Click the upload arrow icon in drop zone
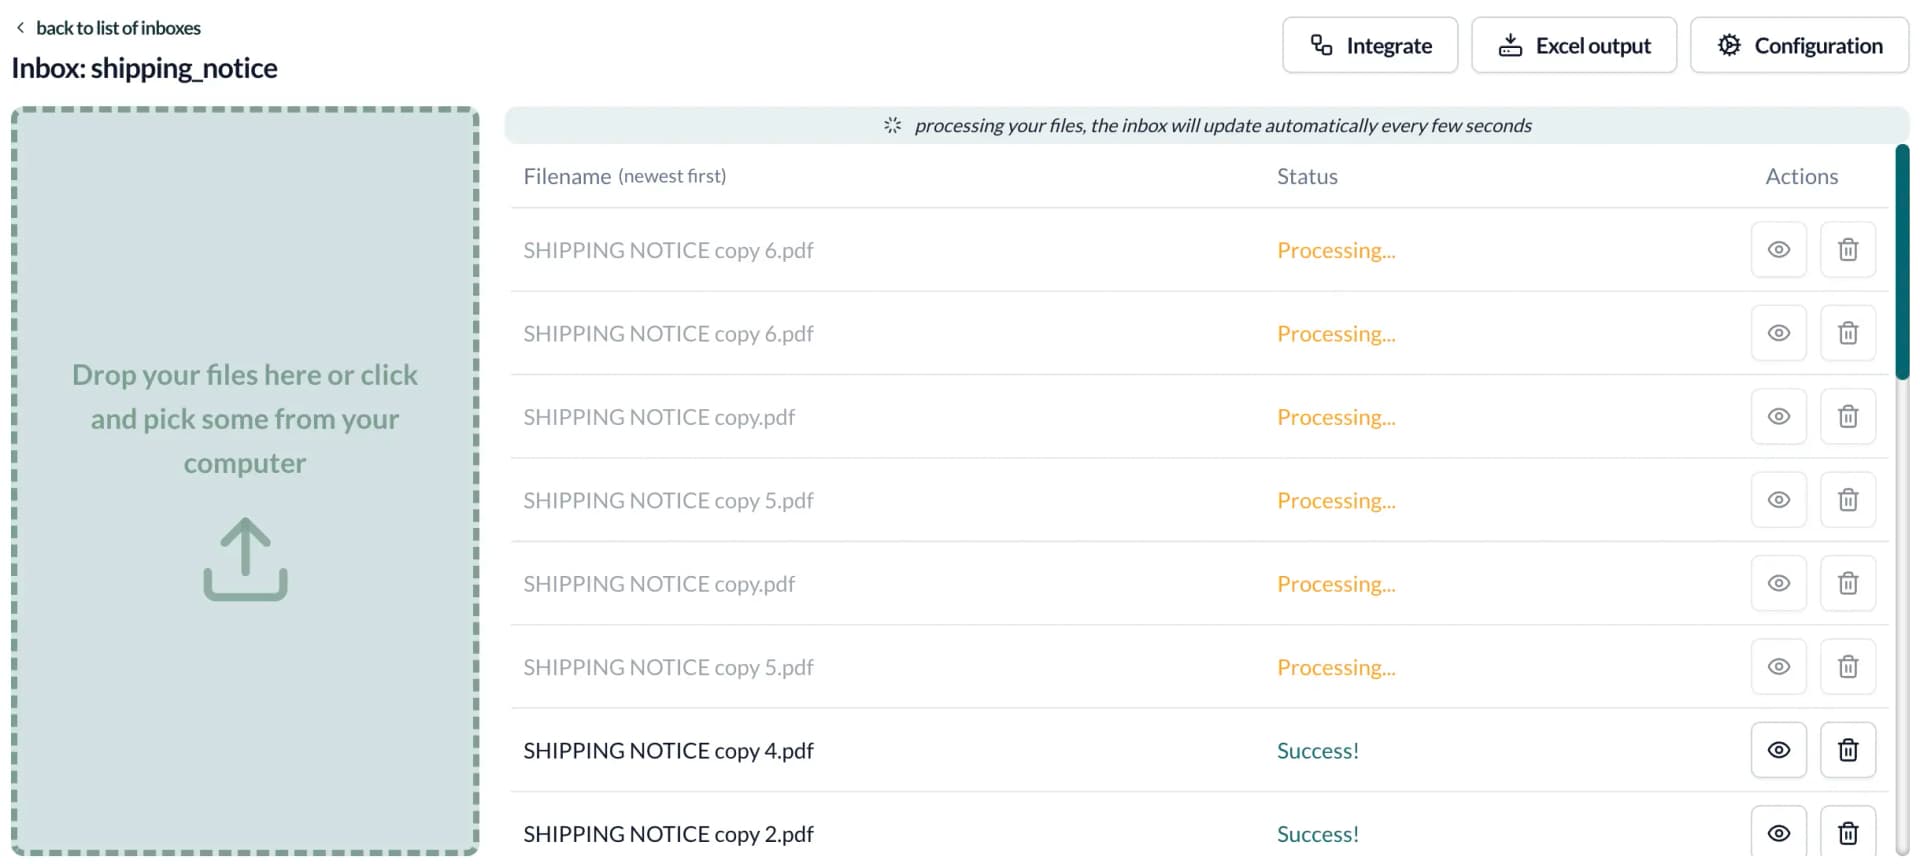Image resolution: width=1920 pixels, height=864 pixels. 245,559
